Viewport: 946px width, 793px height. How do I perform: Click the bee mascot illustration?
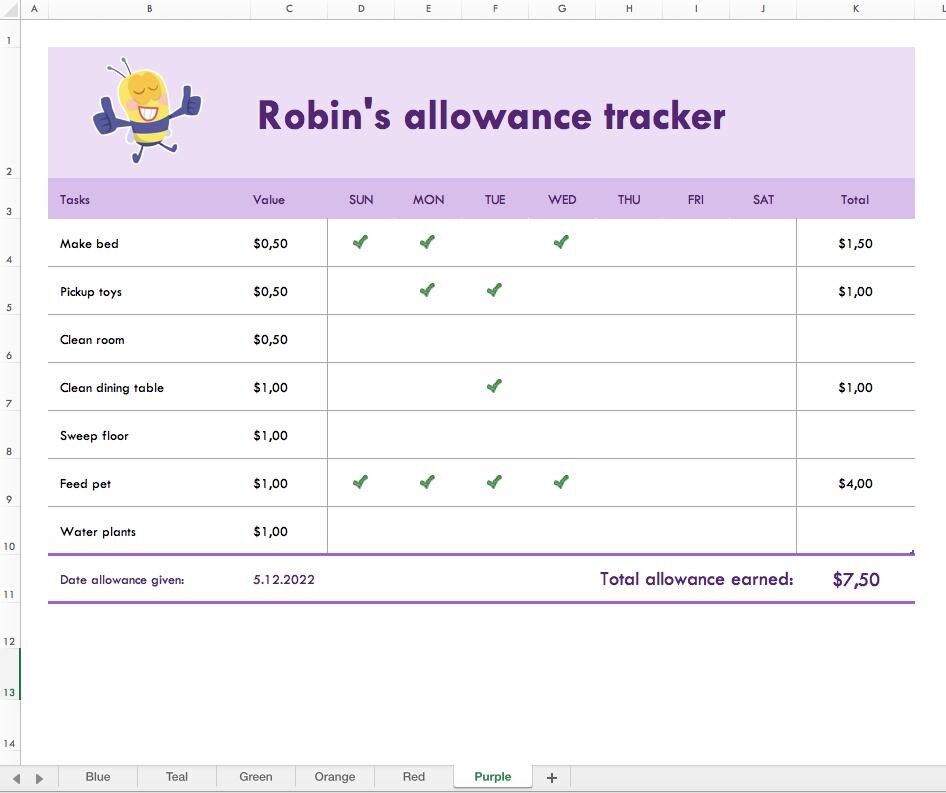[x=147, y=109]
